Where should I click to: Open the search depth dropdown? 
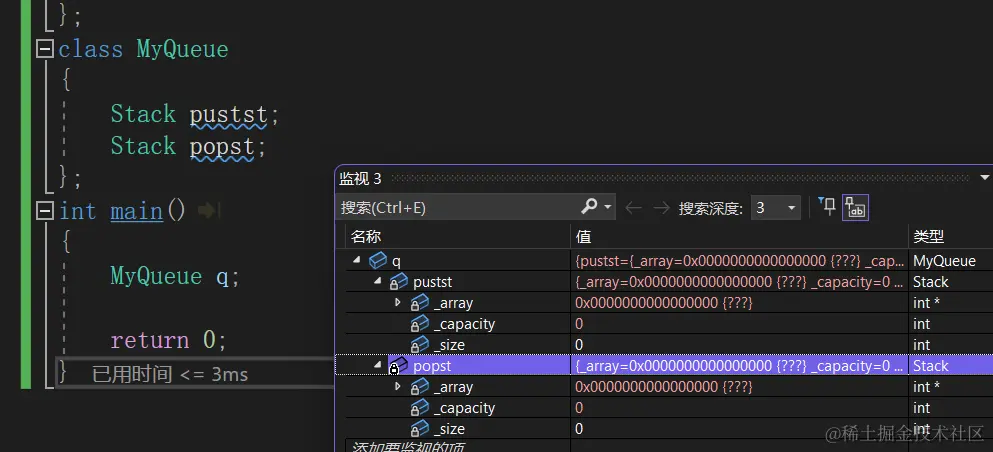click(791, 208)
